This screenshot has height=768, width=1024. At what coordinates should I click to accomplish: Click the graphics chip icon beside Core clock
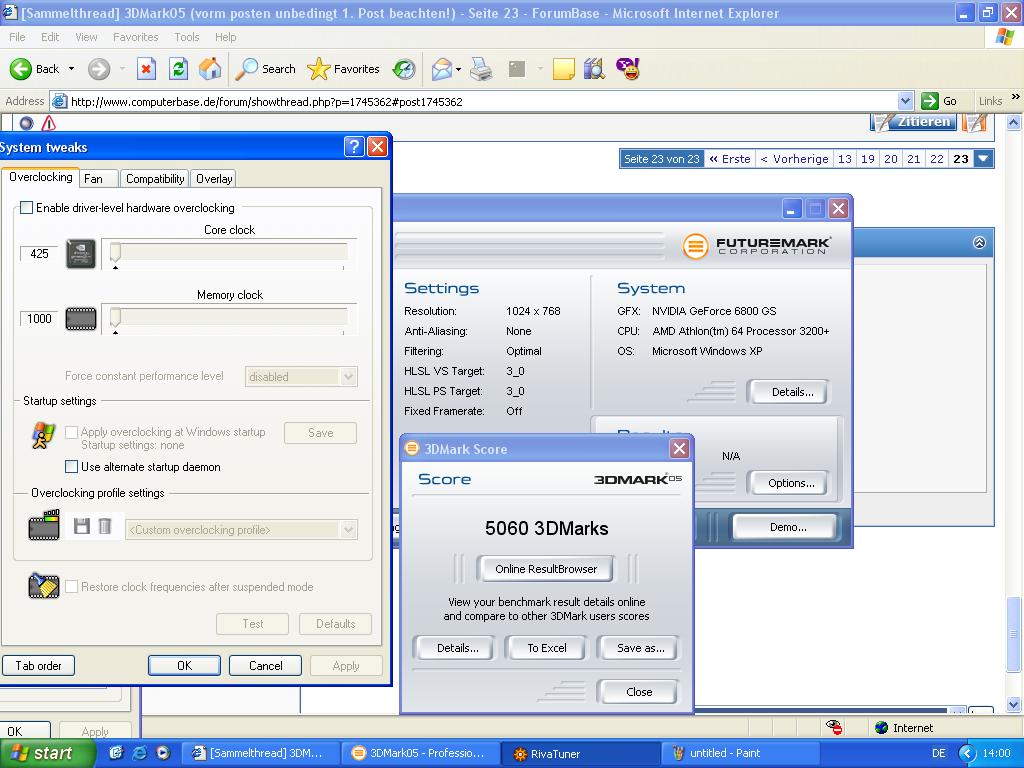[x=81, y=254]
